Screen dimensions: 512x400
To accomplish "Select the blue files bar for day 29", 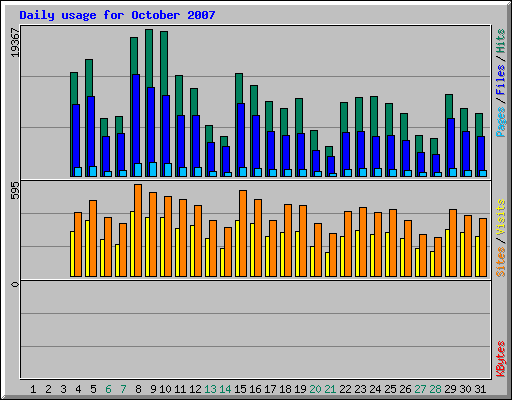I will 451,143.
